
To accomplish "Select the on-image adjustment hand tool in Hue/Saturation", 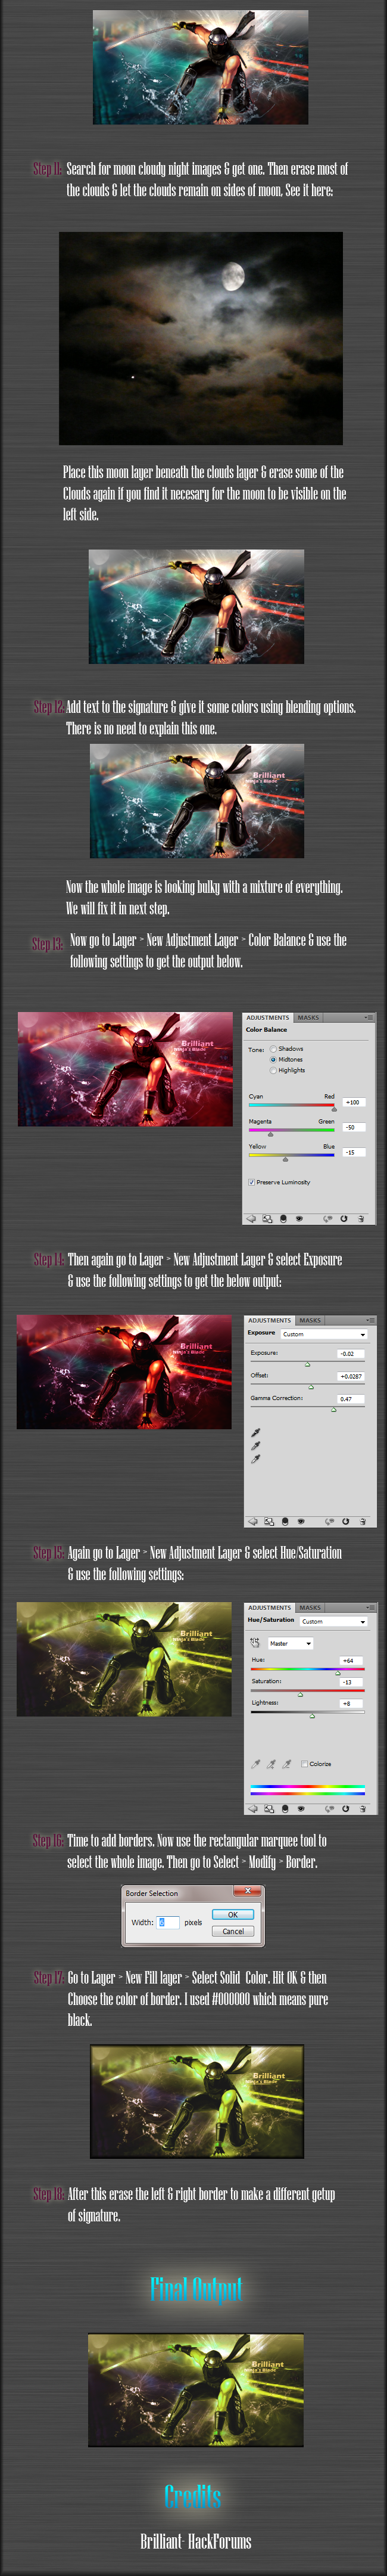I will (254, 1642).
